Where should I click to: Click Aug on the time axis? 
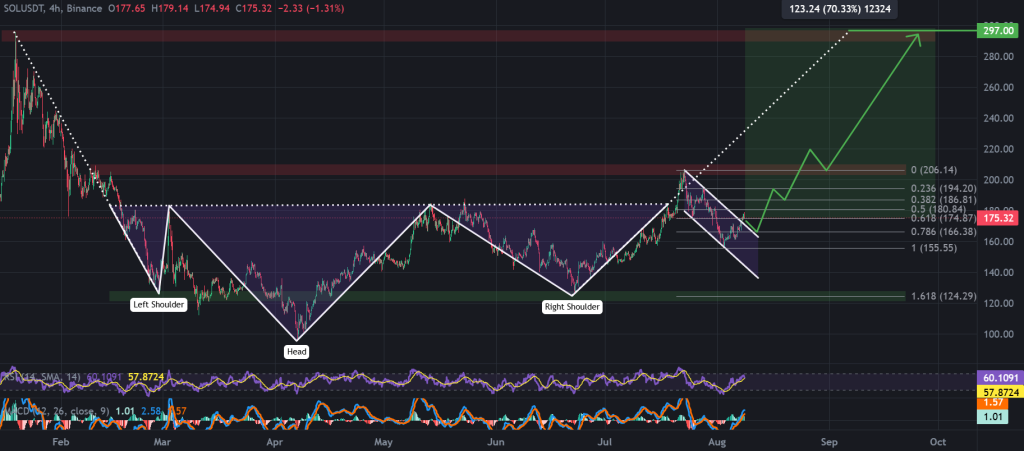tap(716, 441)
